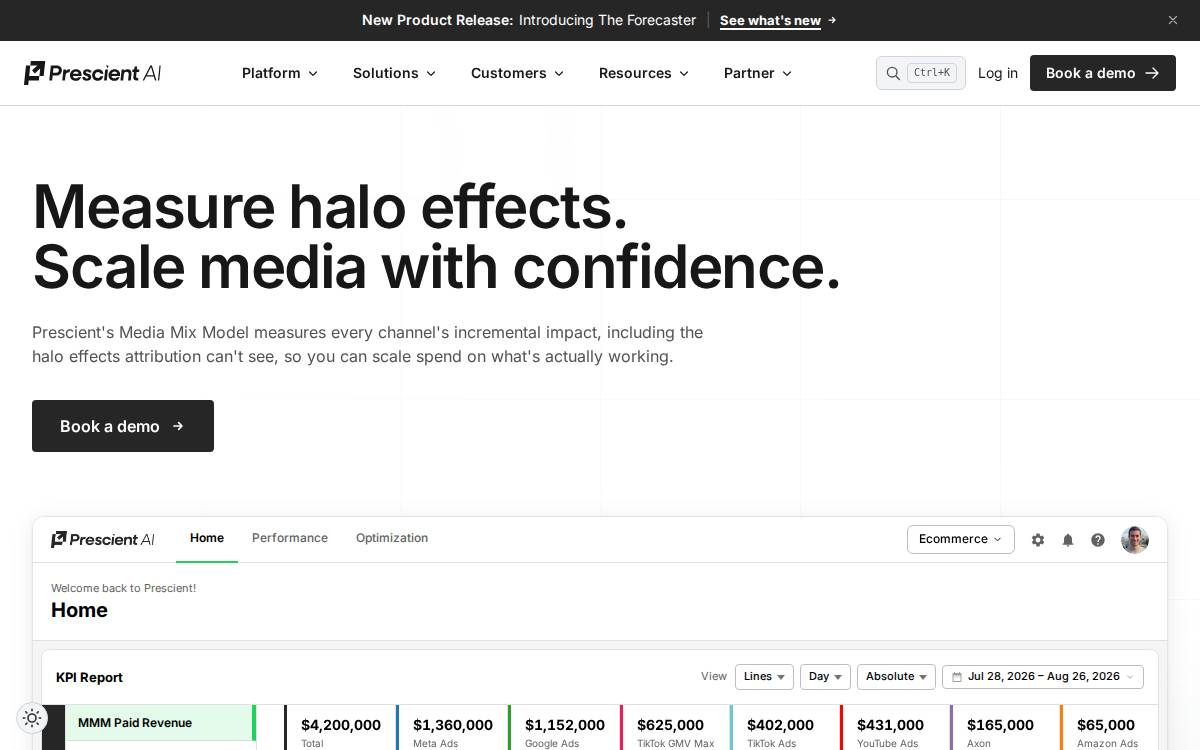Click Book a demo in the header

pyautogui.click(x=1103, y=73)
